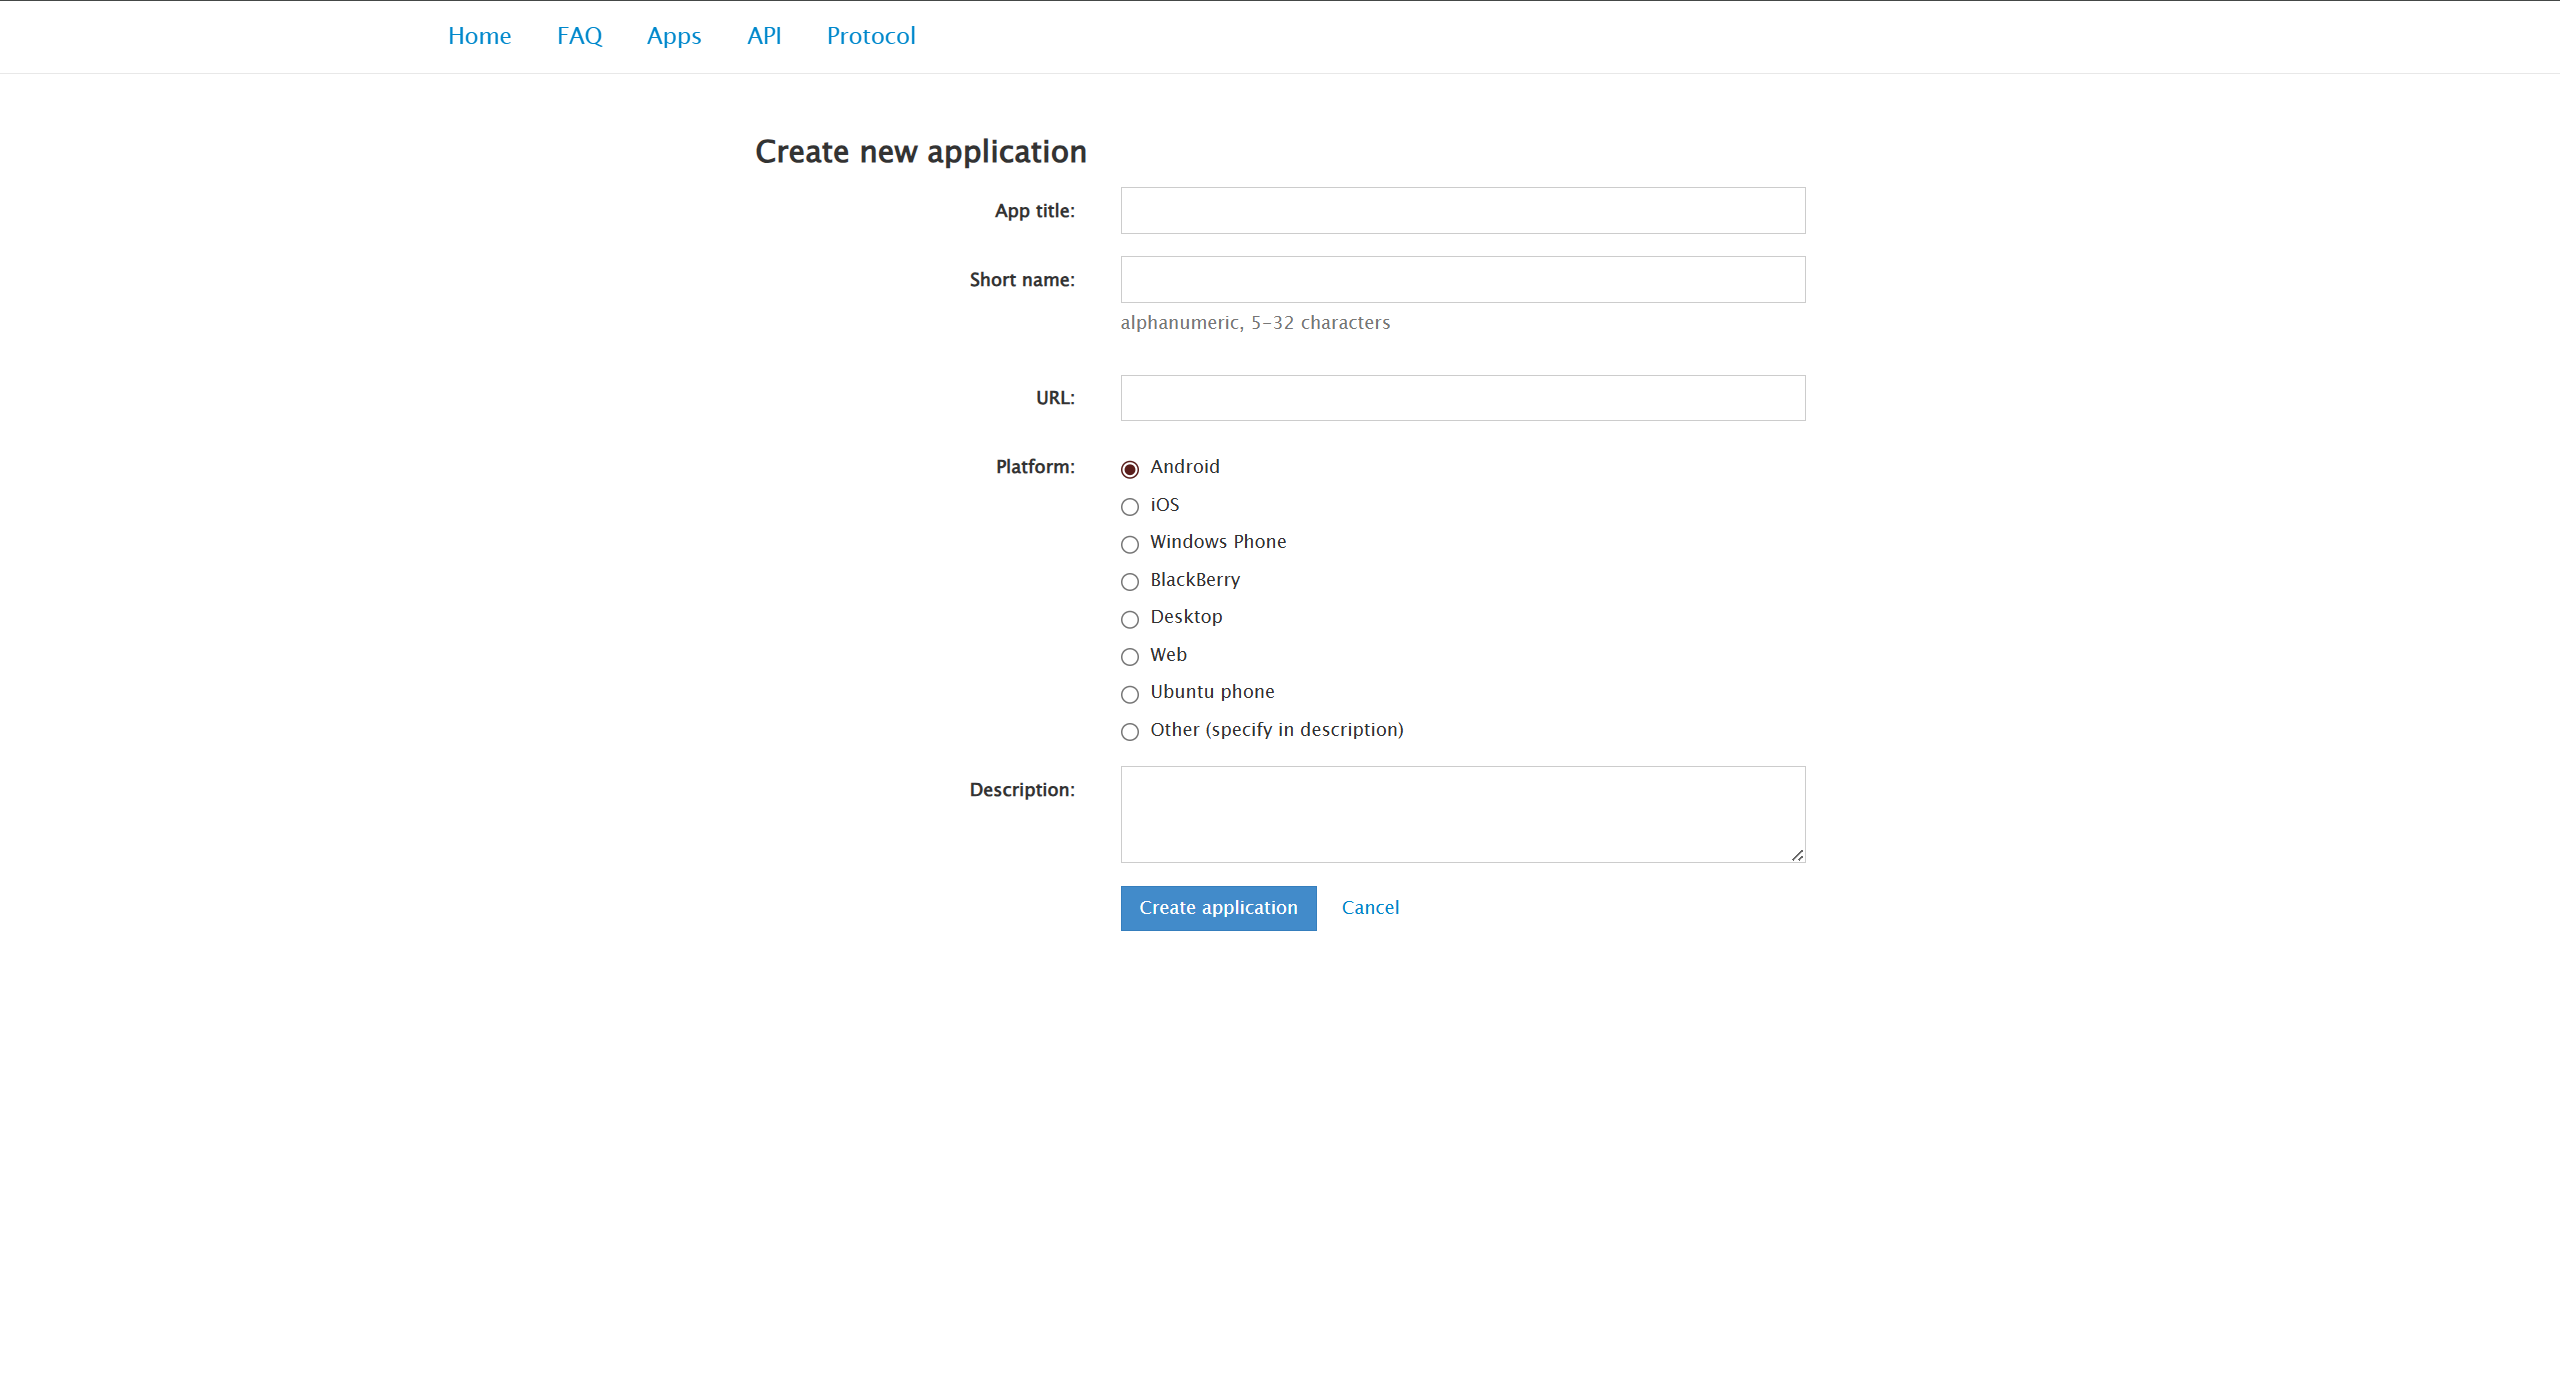Choose the Desktop platform option
This screenshot has width=2560, height=1398.
[1130, 619]
